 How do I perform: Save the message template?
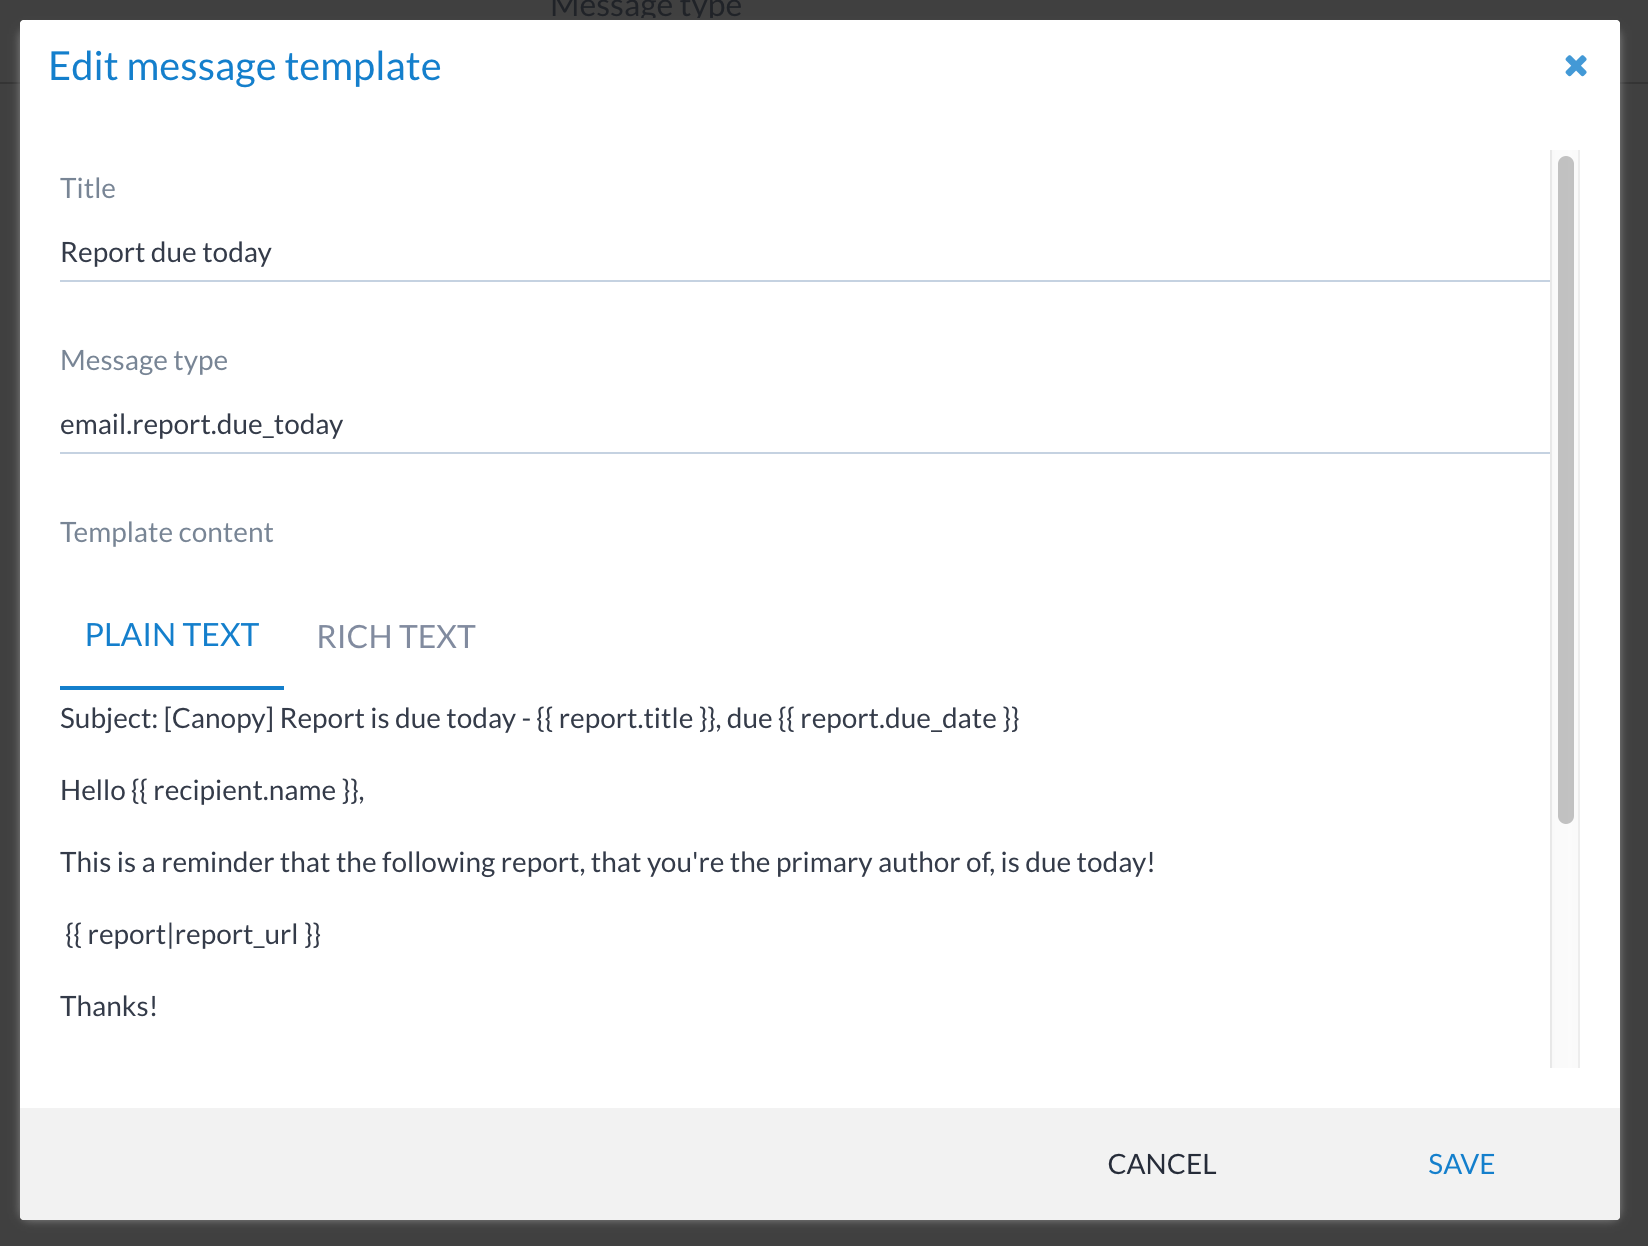1460,1164
